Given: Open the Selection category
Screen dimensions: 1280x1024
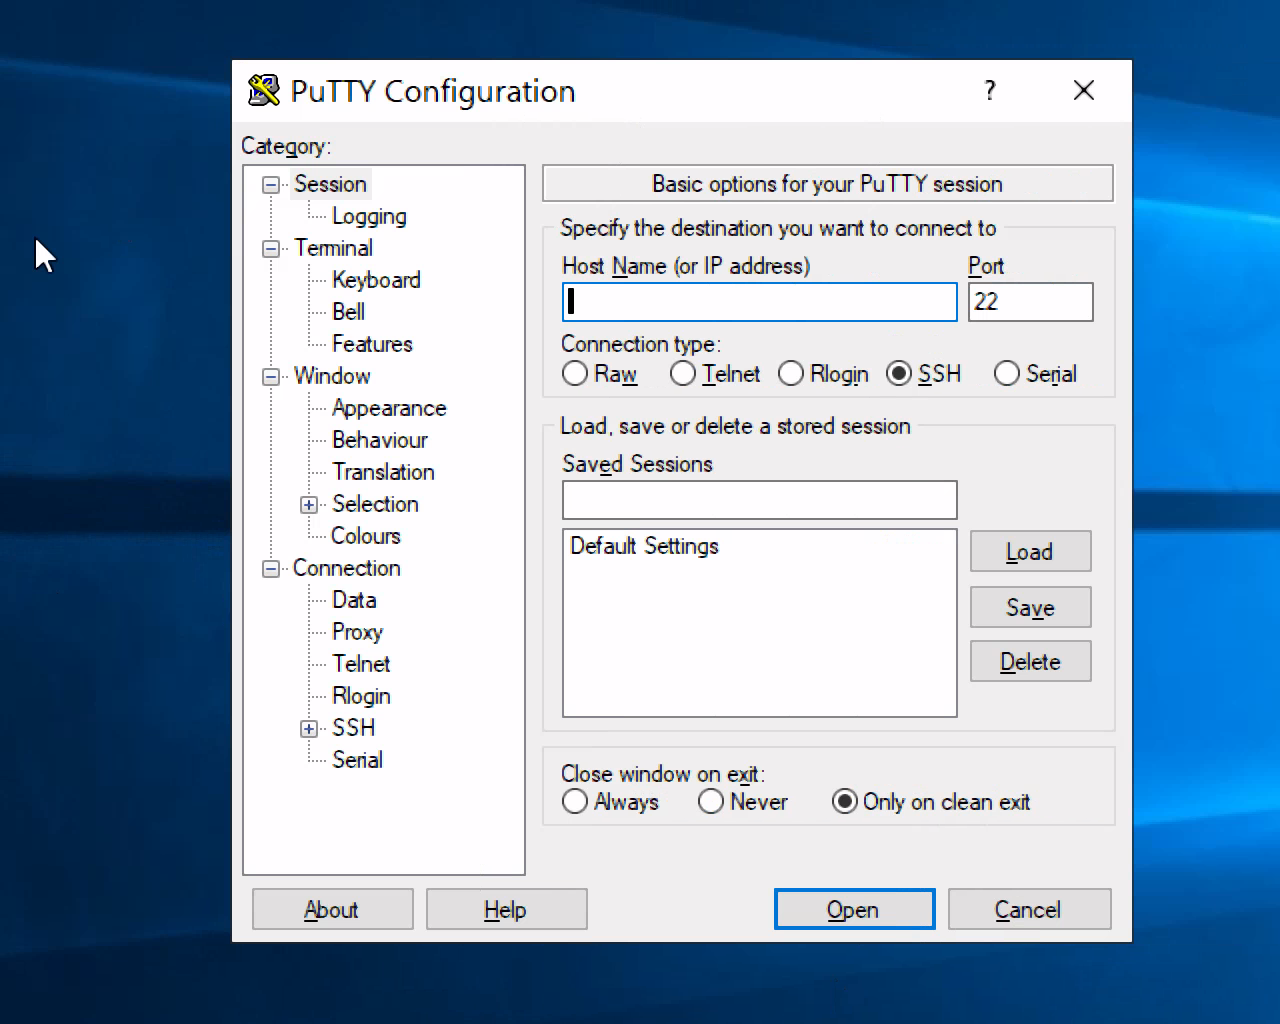Looking at the screenshot, I should coord(375,504).
